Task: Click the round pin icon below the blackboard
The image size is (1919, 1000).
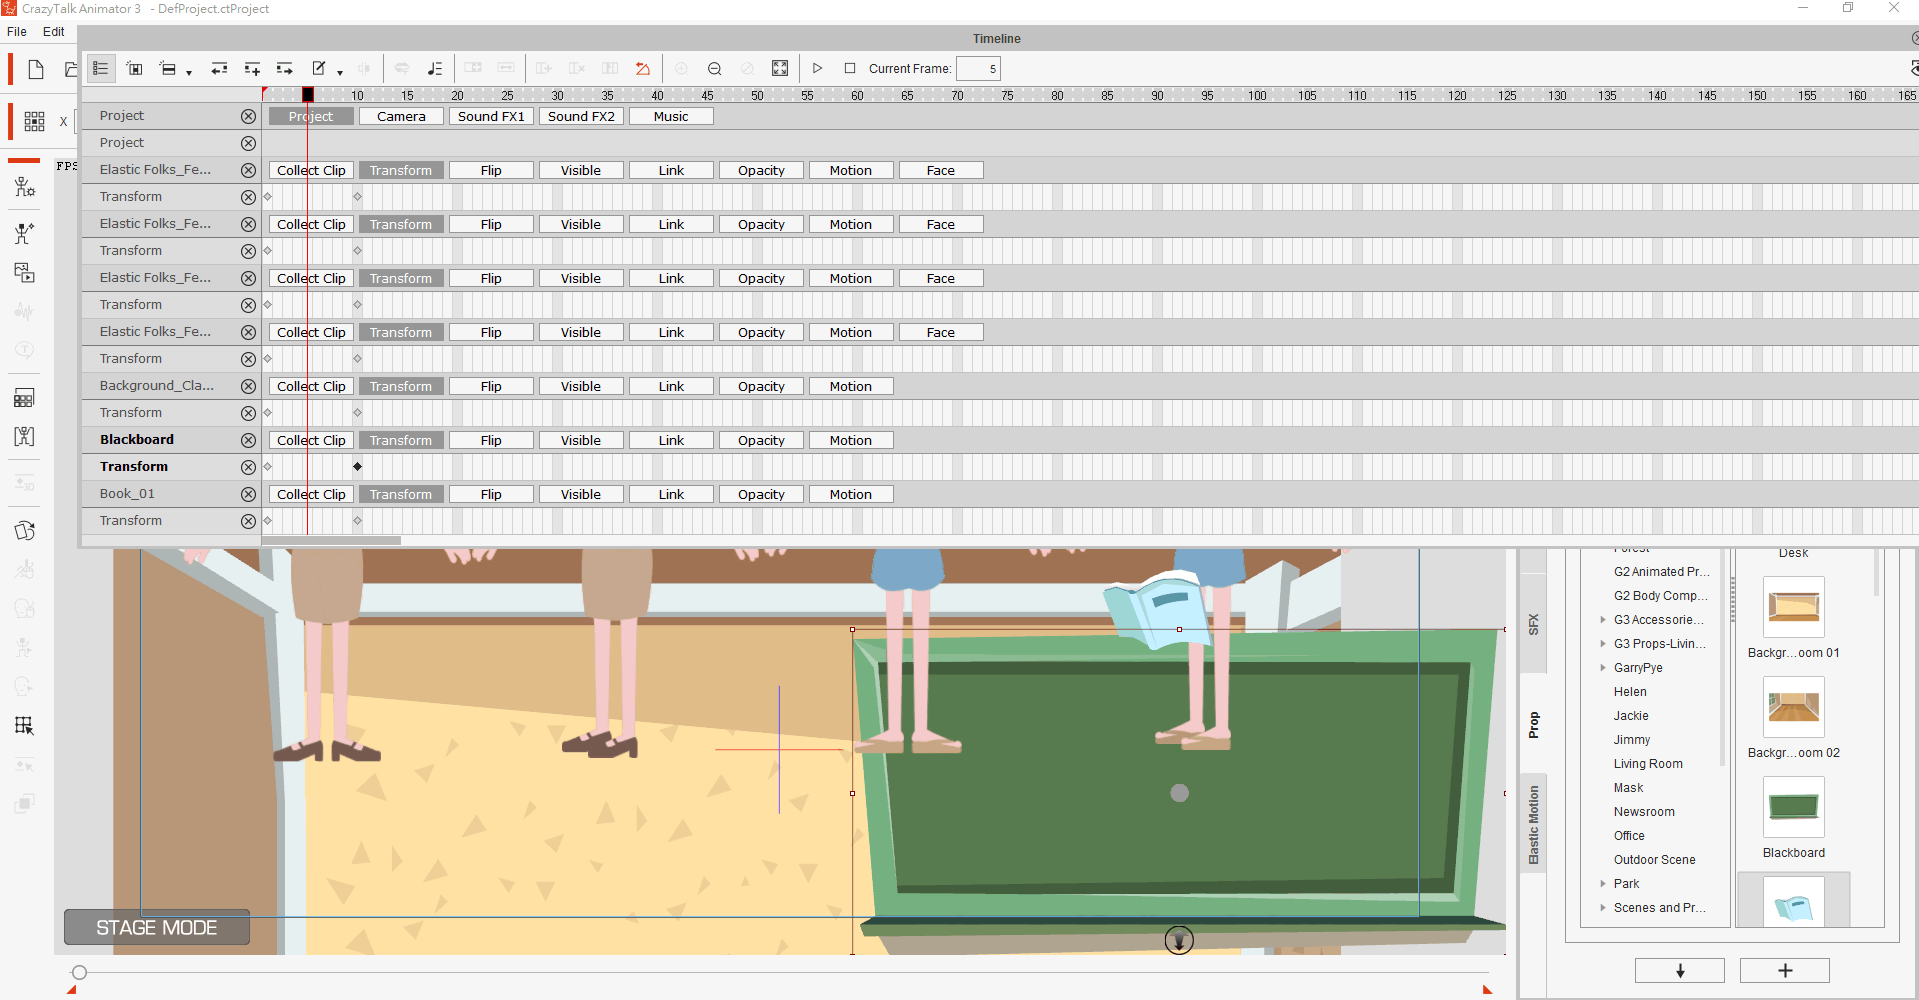Action: coord(1179,940)
